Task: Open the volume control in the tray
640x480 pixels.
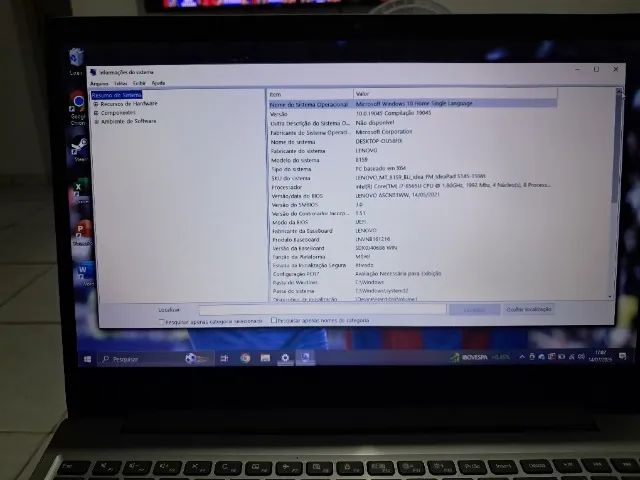Action: pyautogui.click(x=582, y=356)
